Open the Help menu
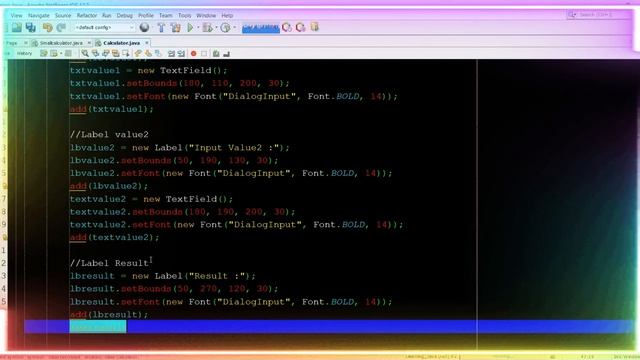 (227, 15)
